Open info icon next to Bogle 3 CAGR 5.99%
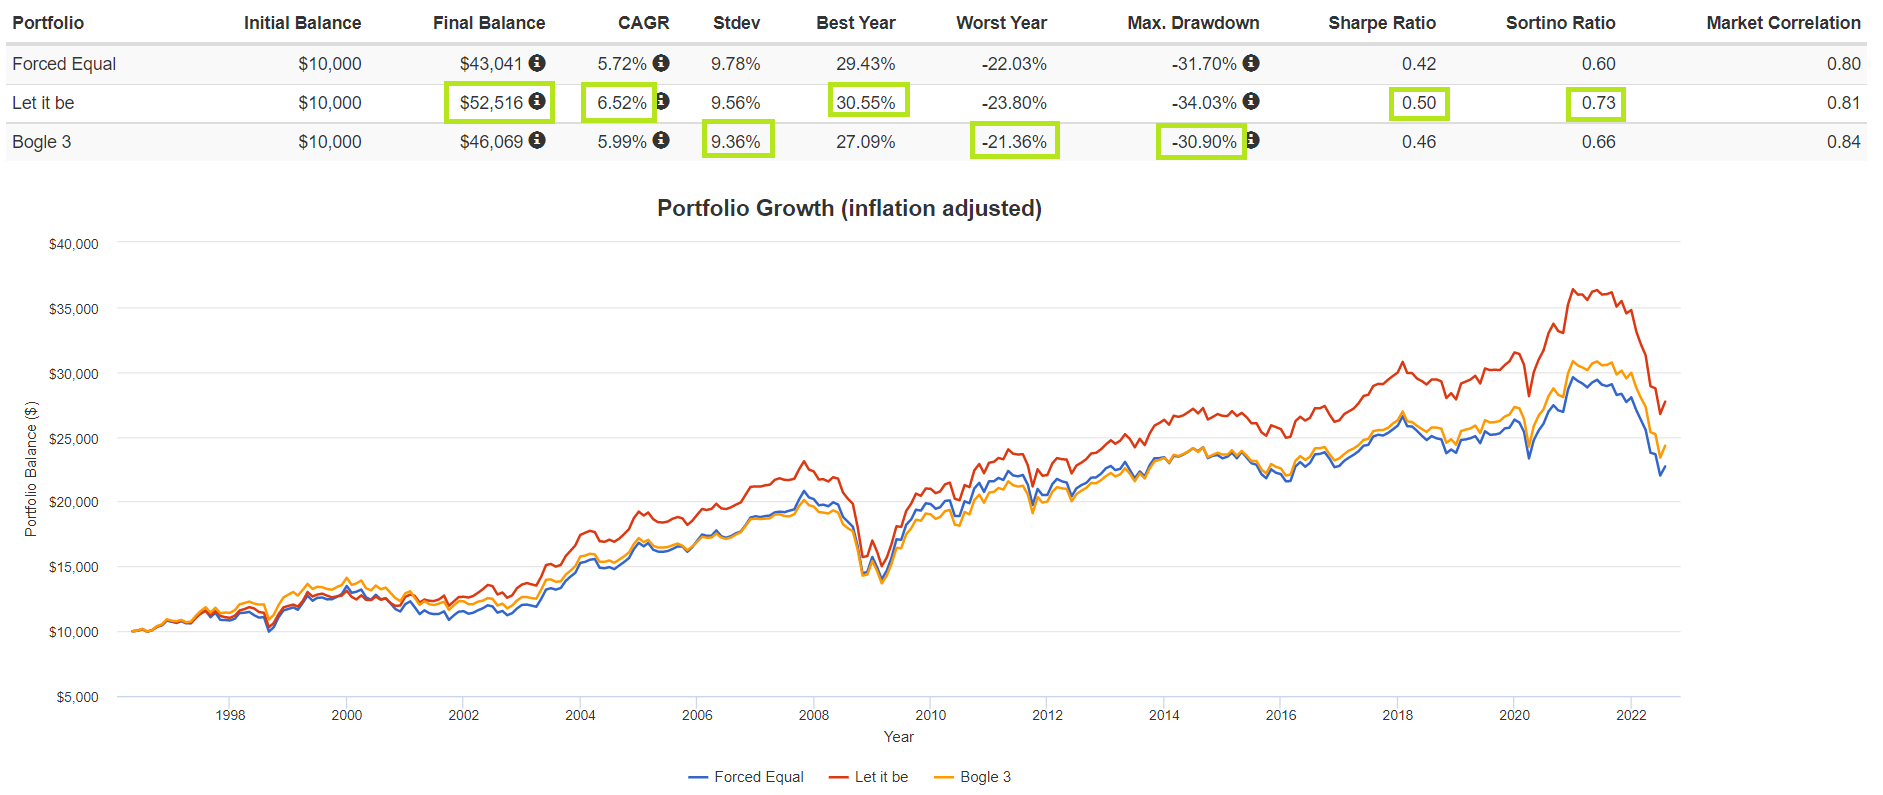Screen dimensions: 1883x795 pos(661,140)
